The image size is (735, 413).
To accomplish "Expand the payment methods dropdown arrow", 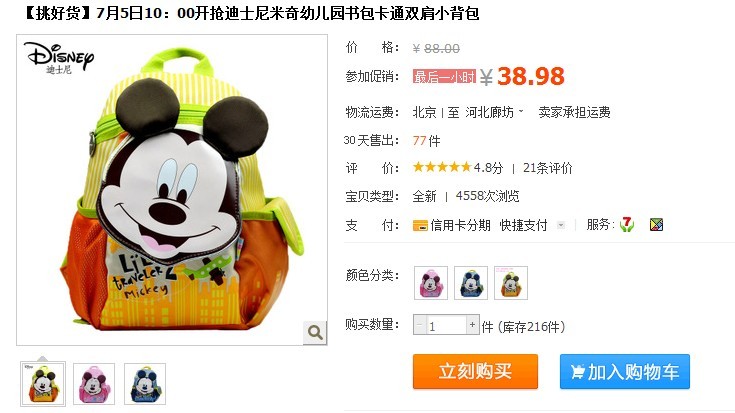I will [x=561, y=225].
